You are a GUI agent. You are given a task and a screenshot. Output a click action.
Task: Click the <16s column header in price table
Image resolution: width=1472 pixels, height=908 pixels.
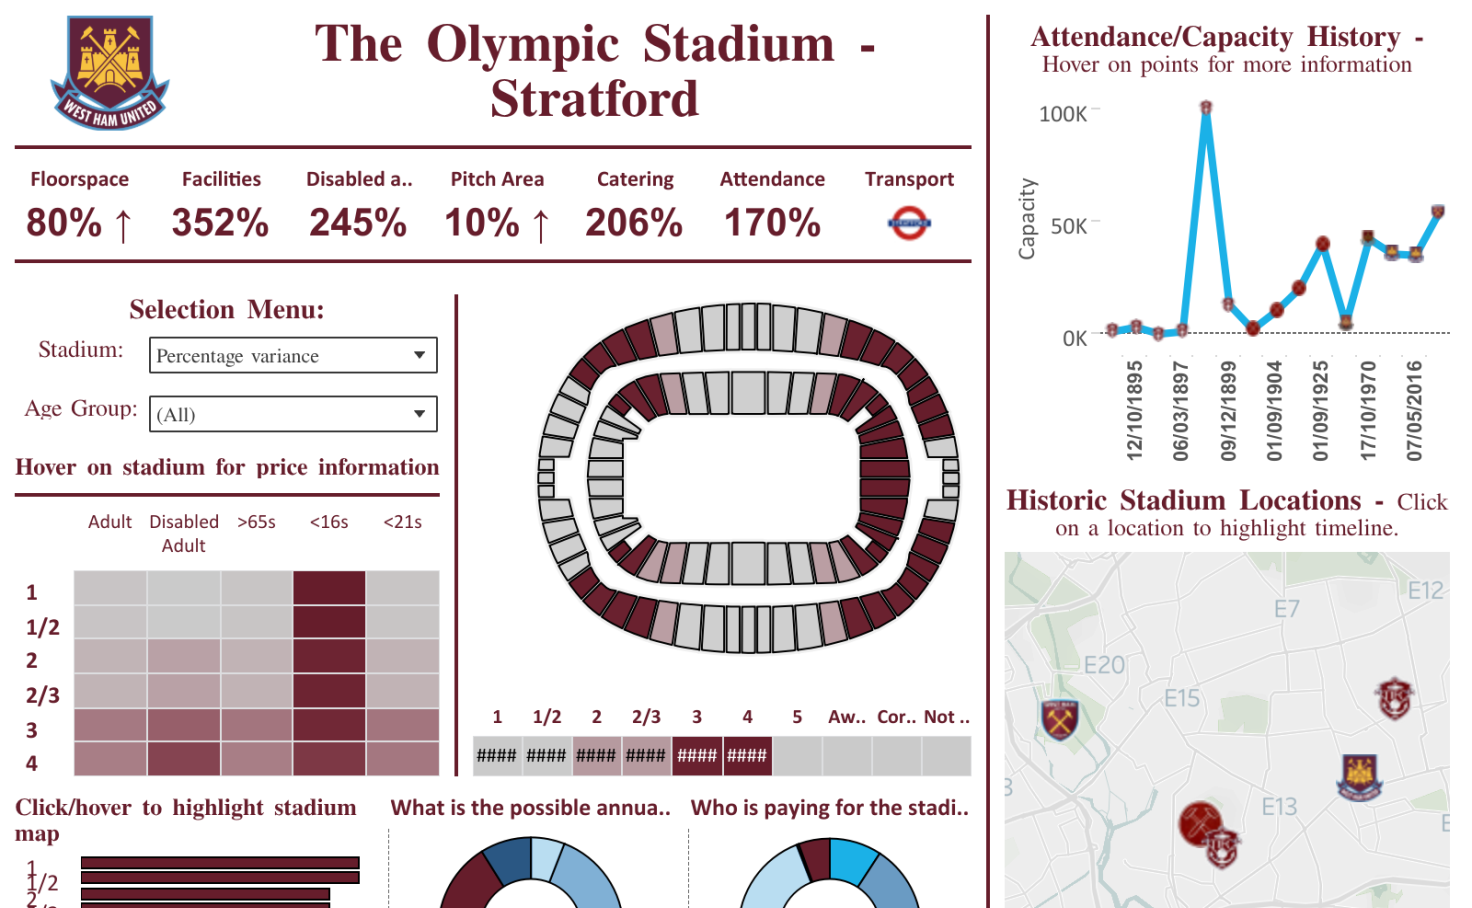(x=329, y=522)
